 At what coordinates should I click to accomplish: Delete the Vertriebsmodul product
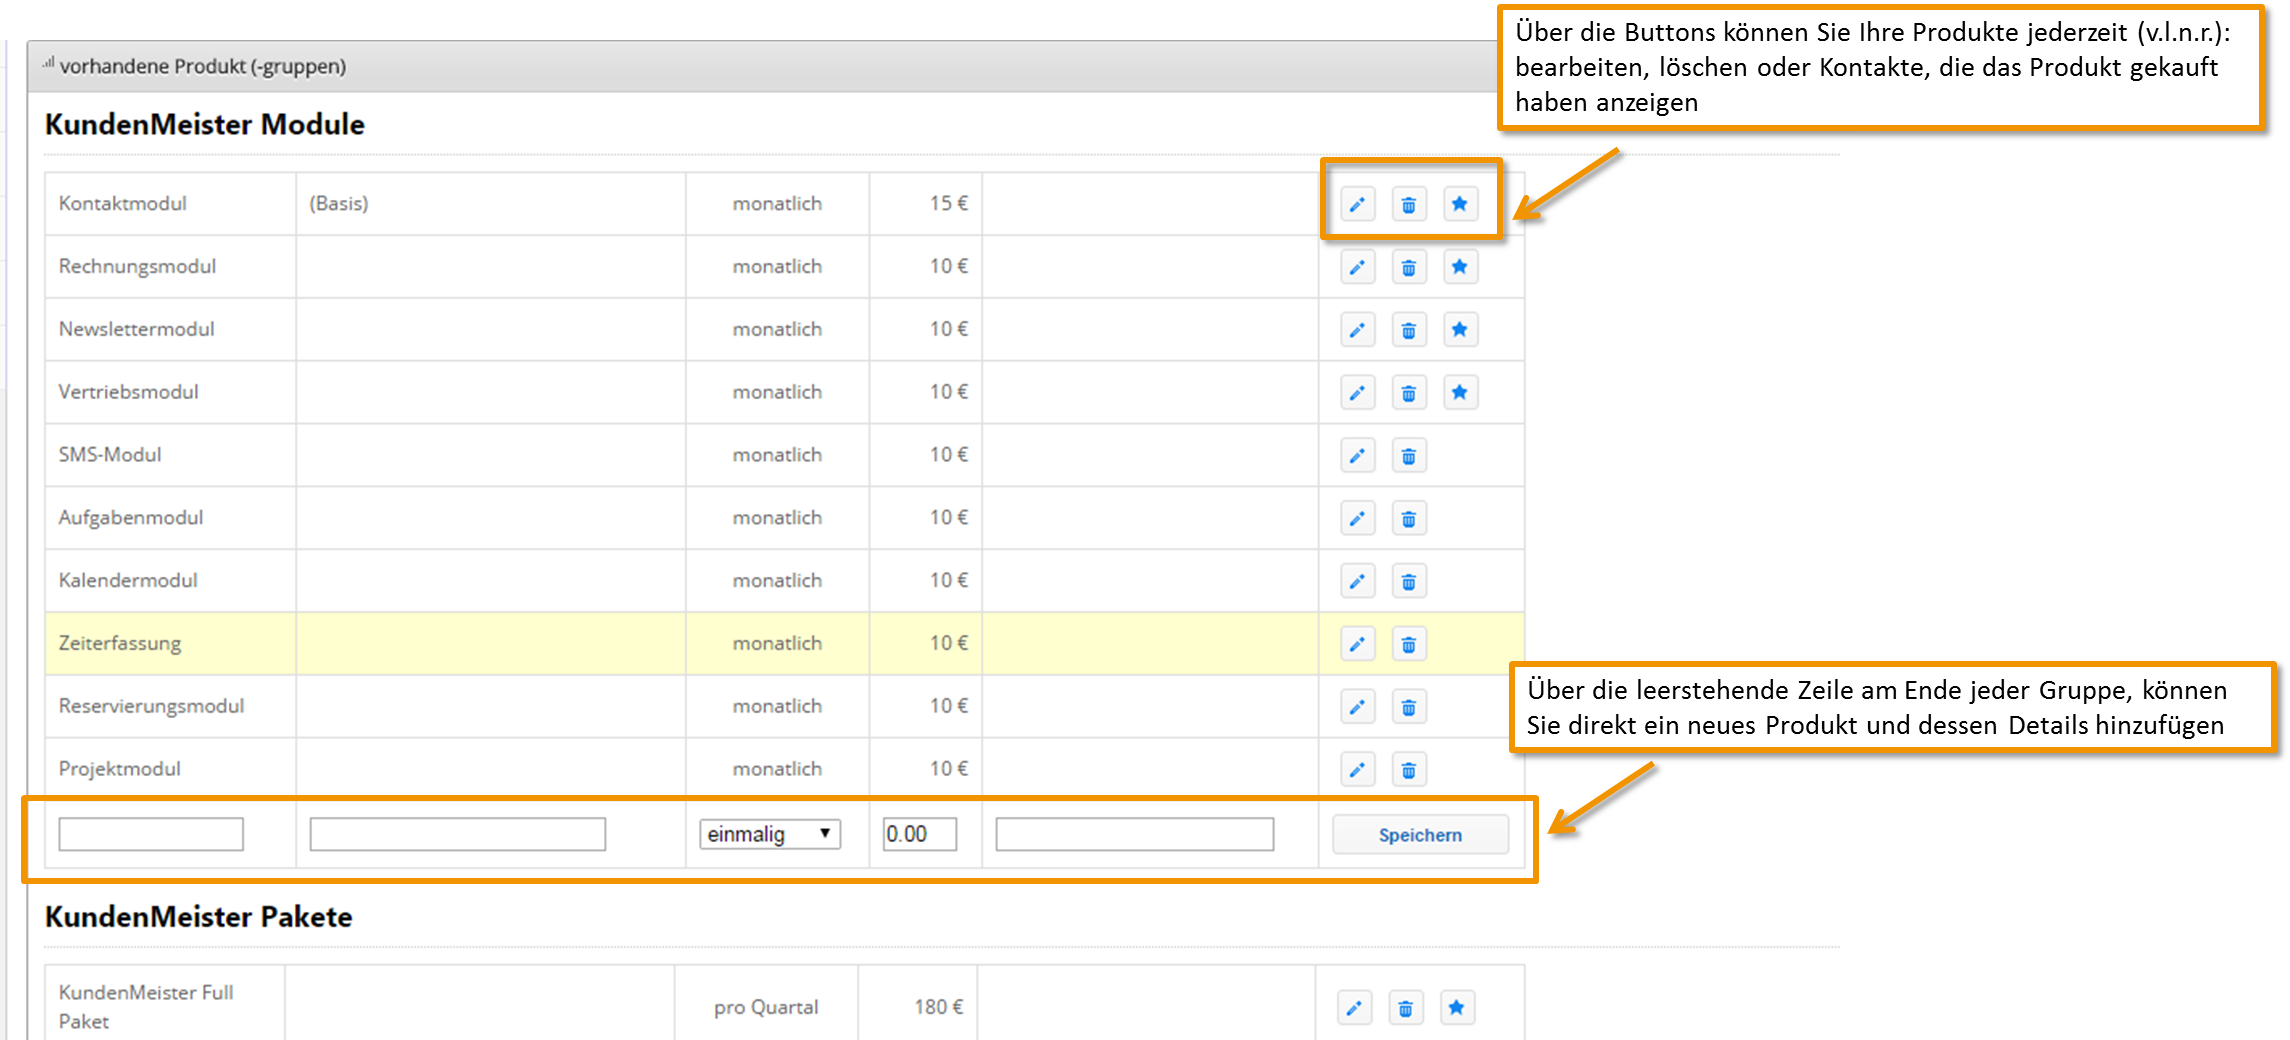(1408, 393)
